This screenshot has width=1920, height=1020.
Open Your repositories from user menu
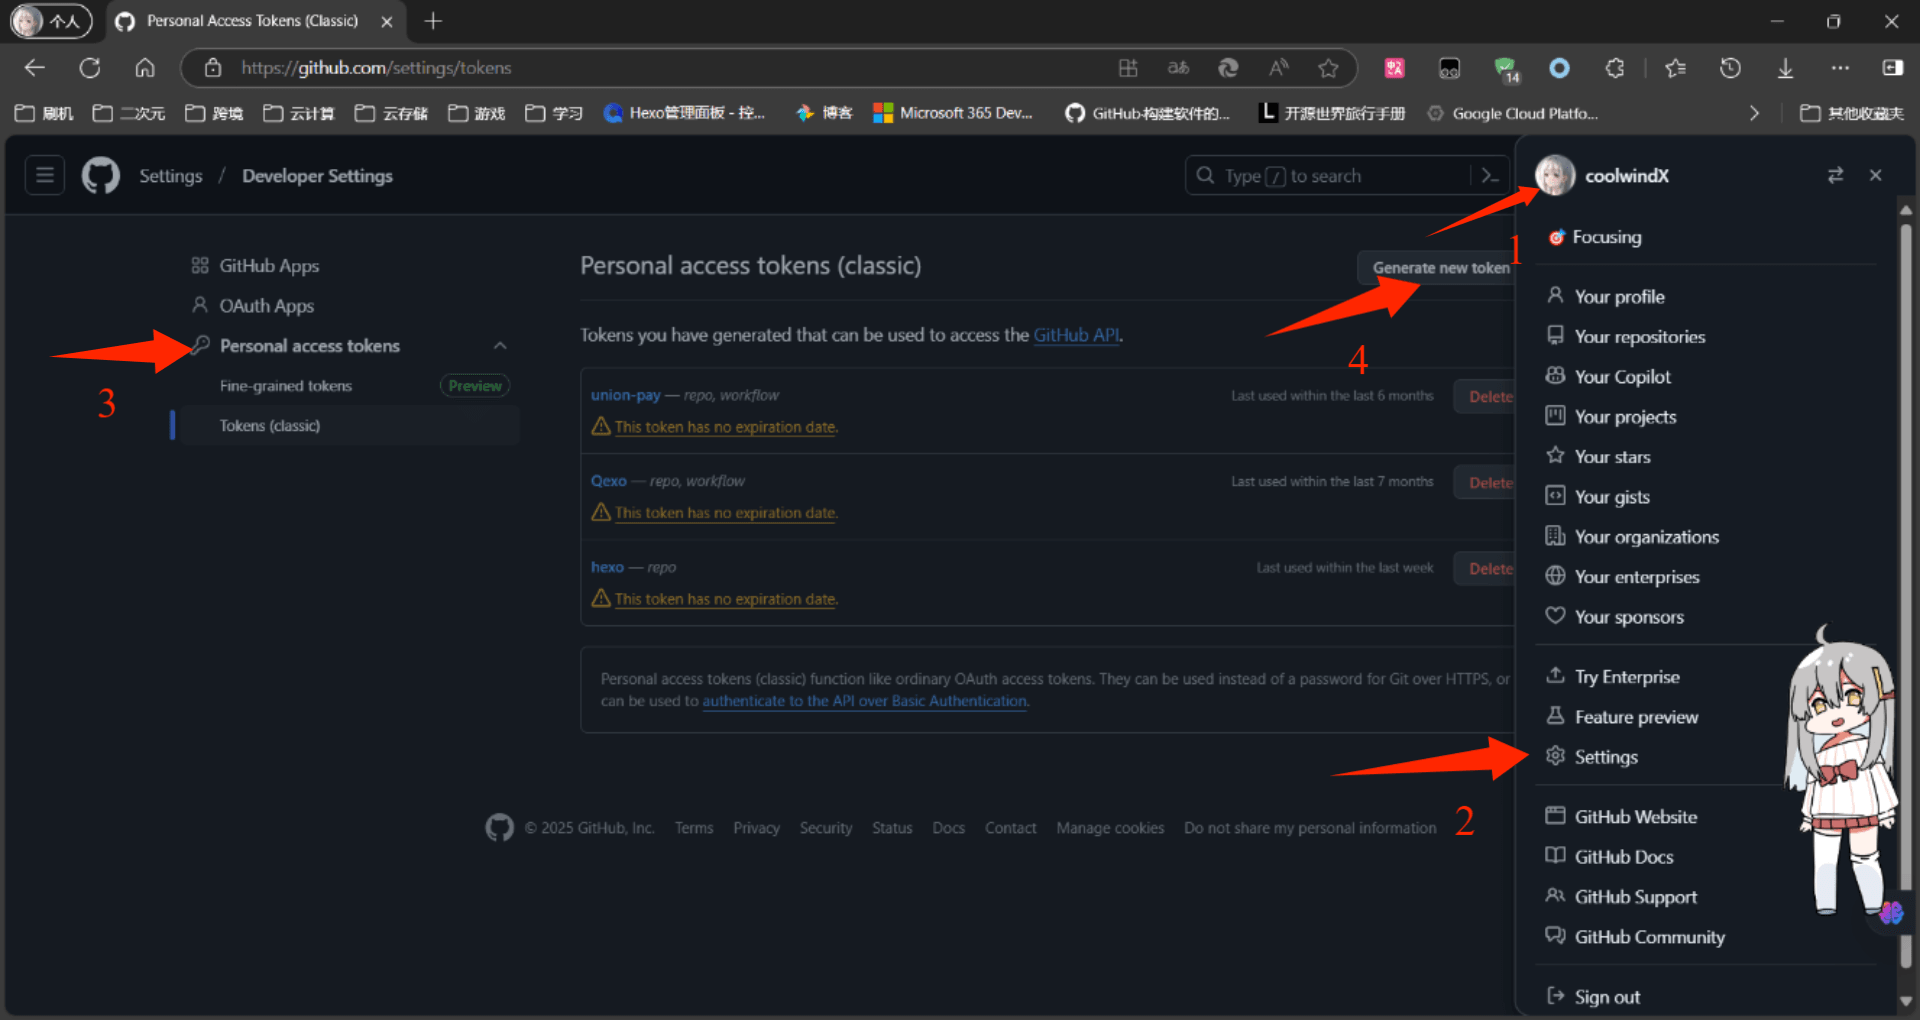click(1640, 337)
